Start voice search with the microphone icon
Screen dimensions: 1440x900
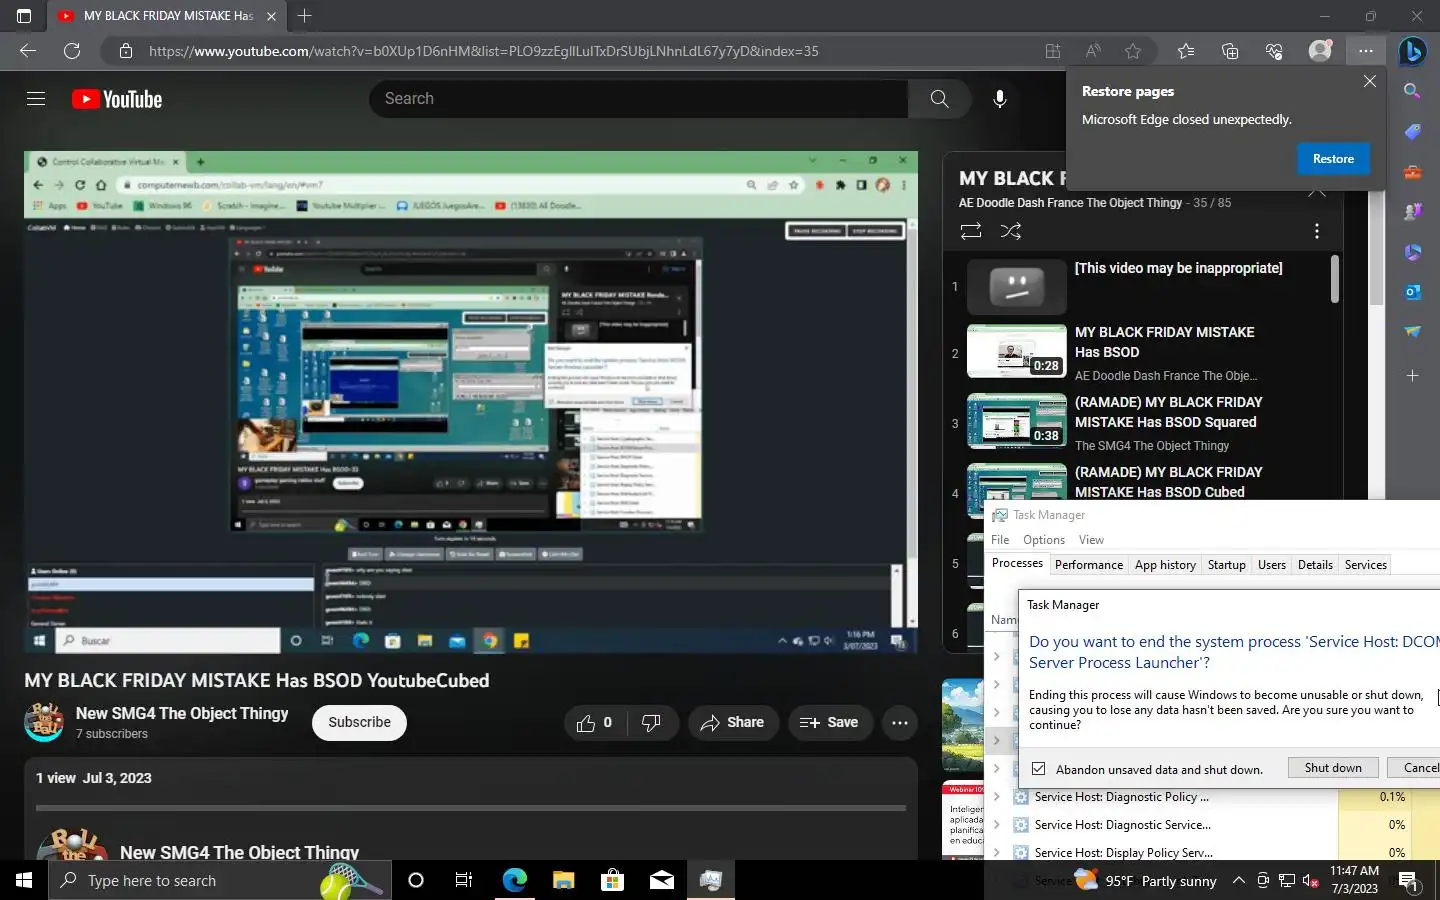pos(999,99)
